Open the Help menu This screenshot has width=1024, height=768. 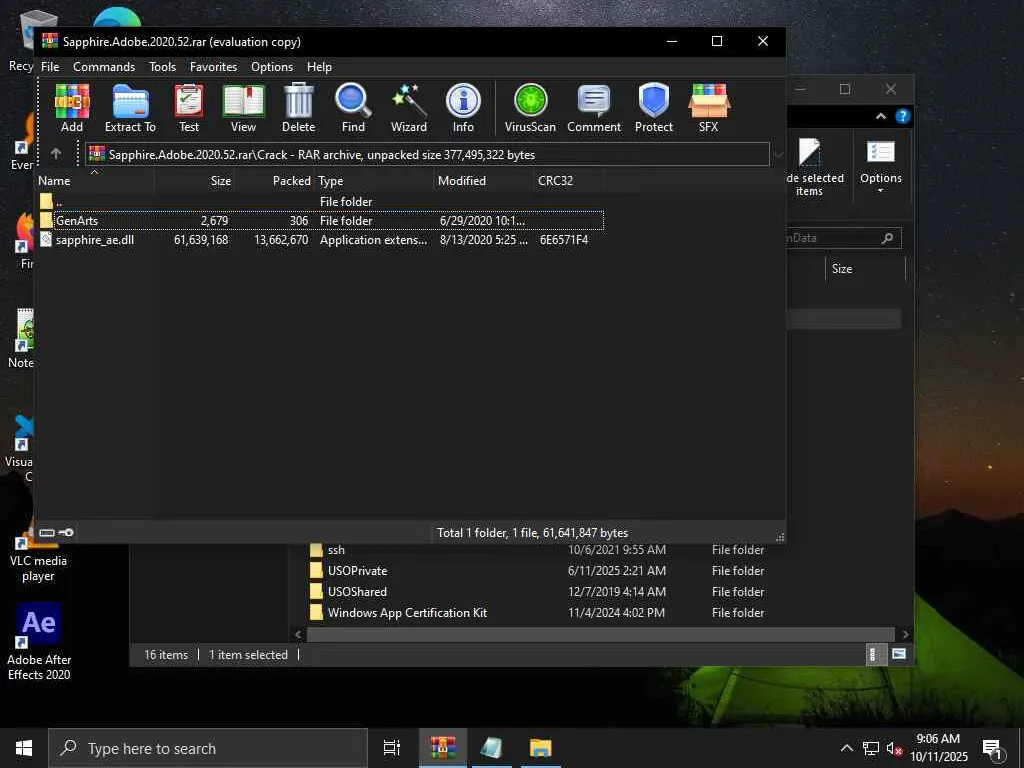(x=319, y=67)
